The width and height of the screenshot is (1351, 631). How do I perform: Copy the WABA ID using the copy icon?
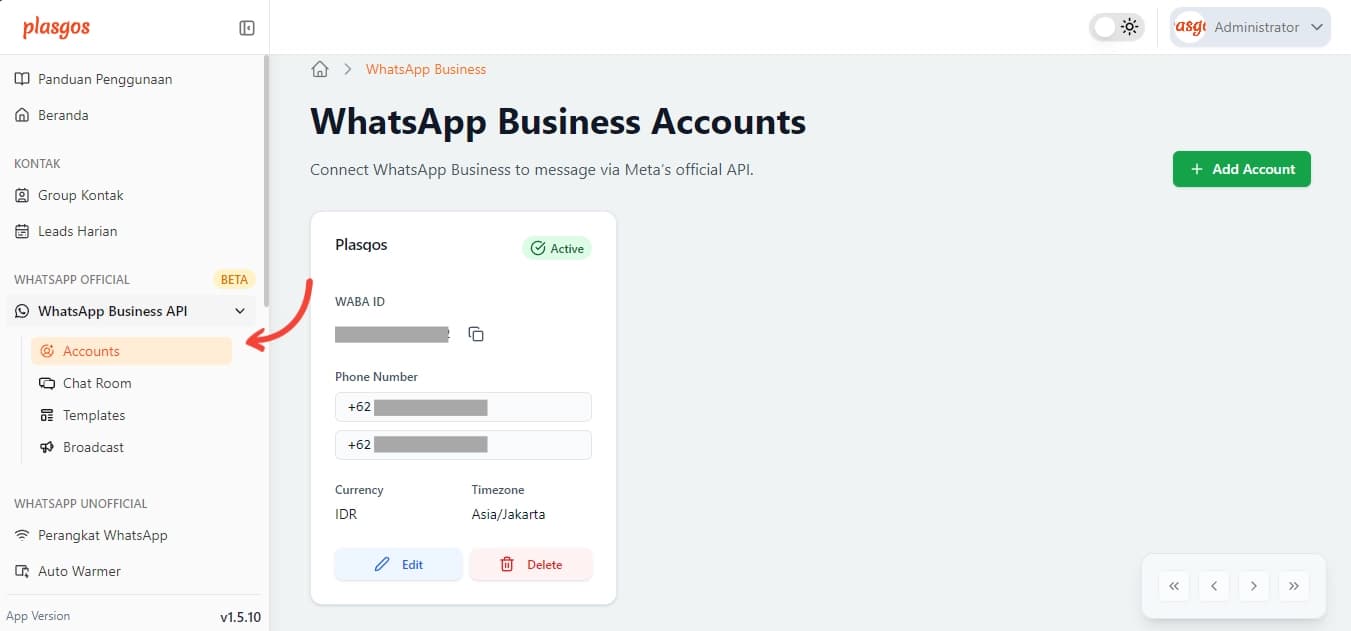pyautogui.click(x=476, y=334)
